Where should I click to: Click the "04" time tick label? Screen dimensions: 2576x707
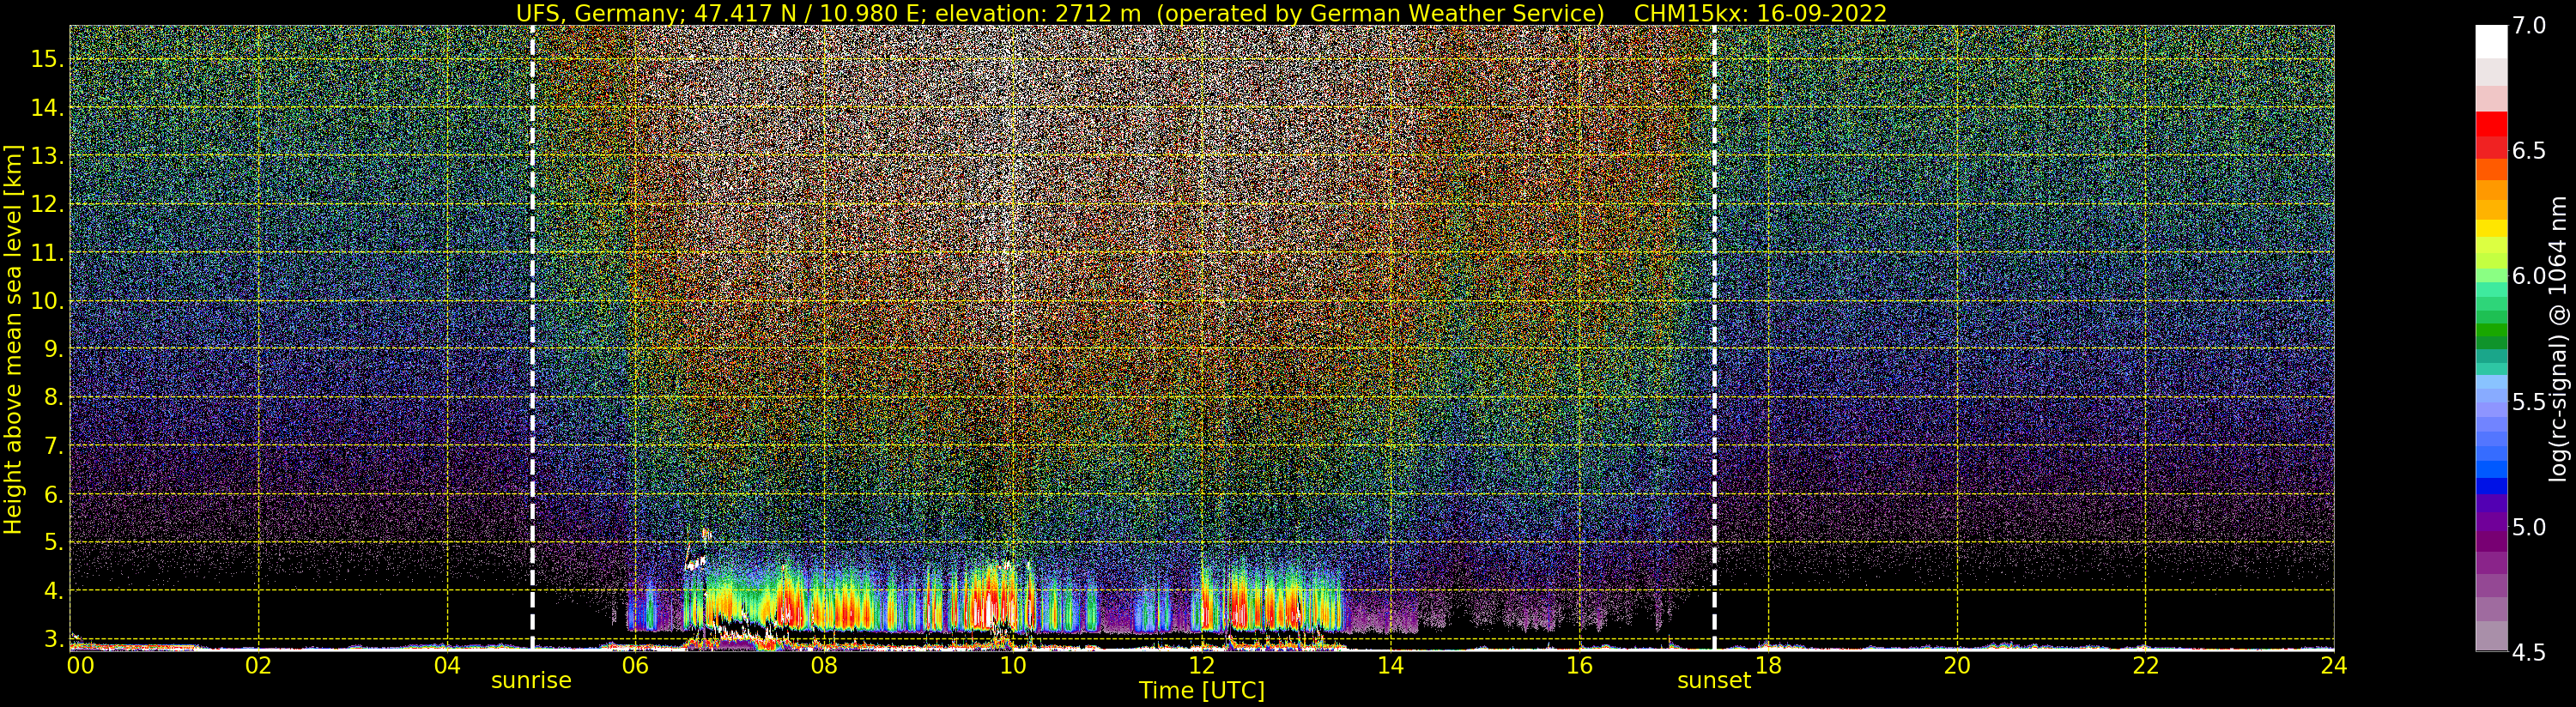pos(447,666)
